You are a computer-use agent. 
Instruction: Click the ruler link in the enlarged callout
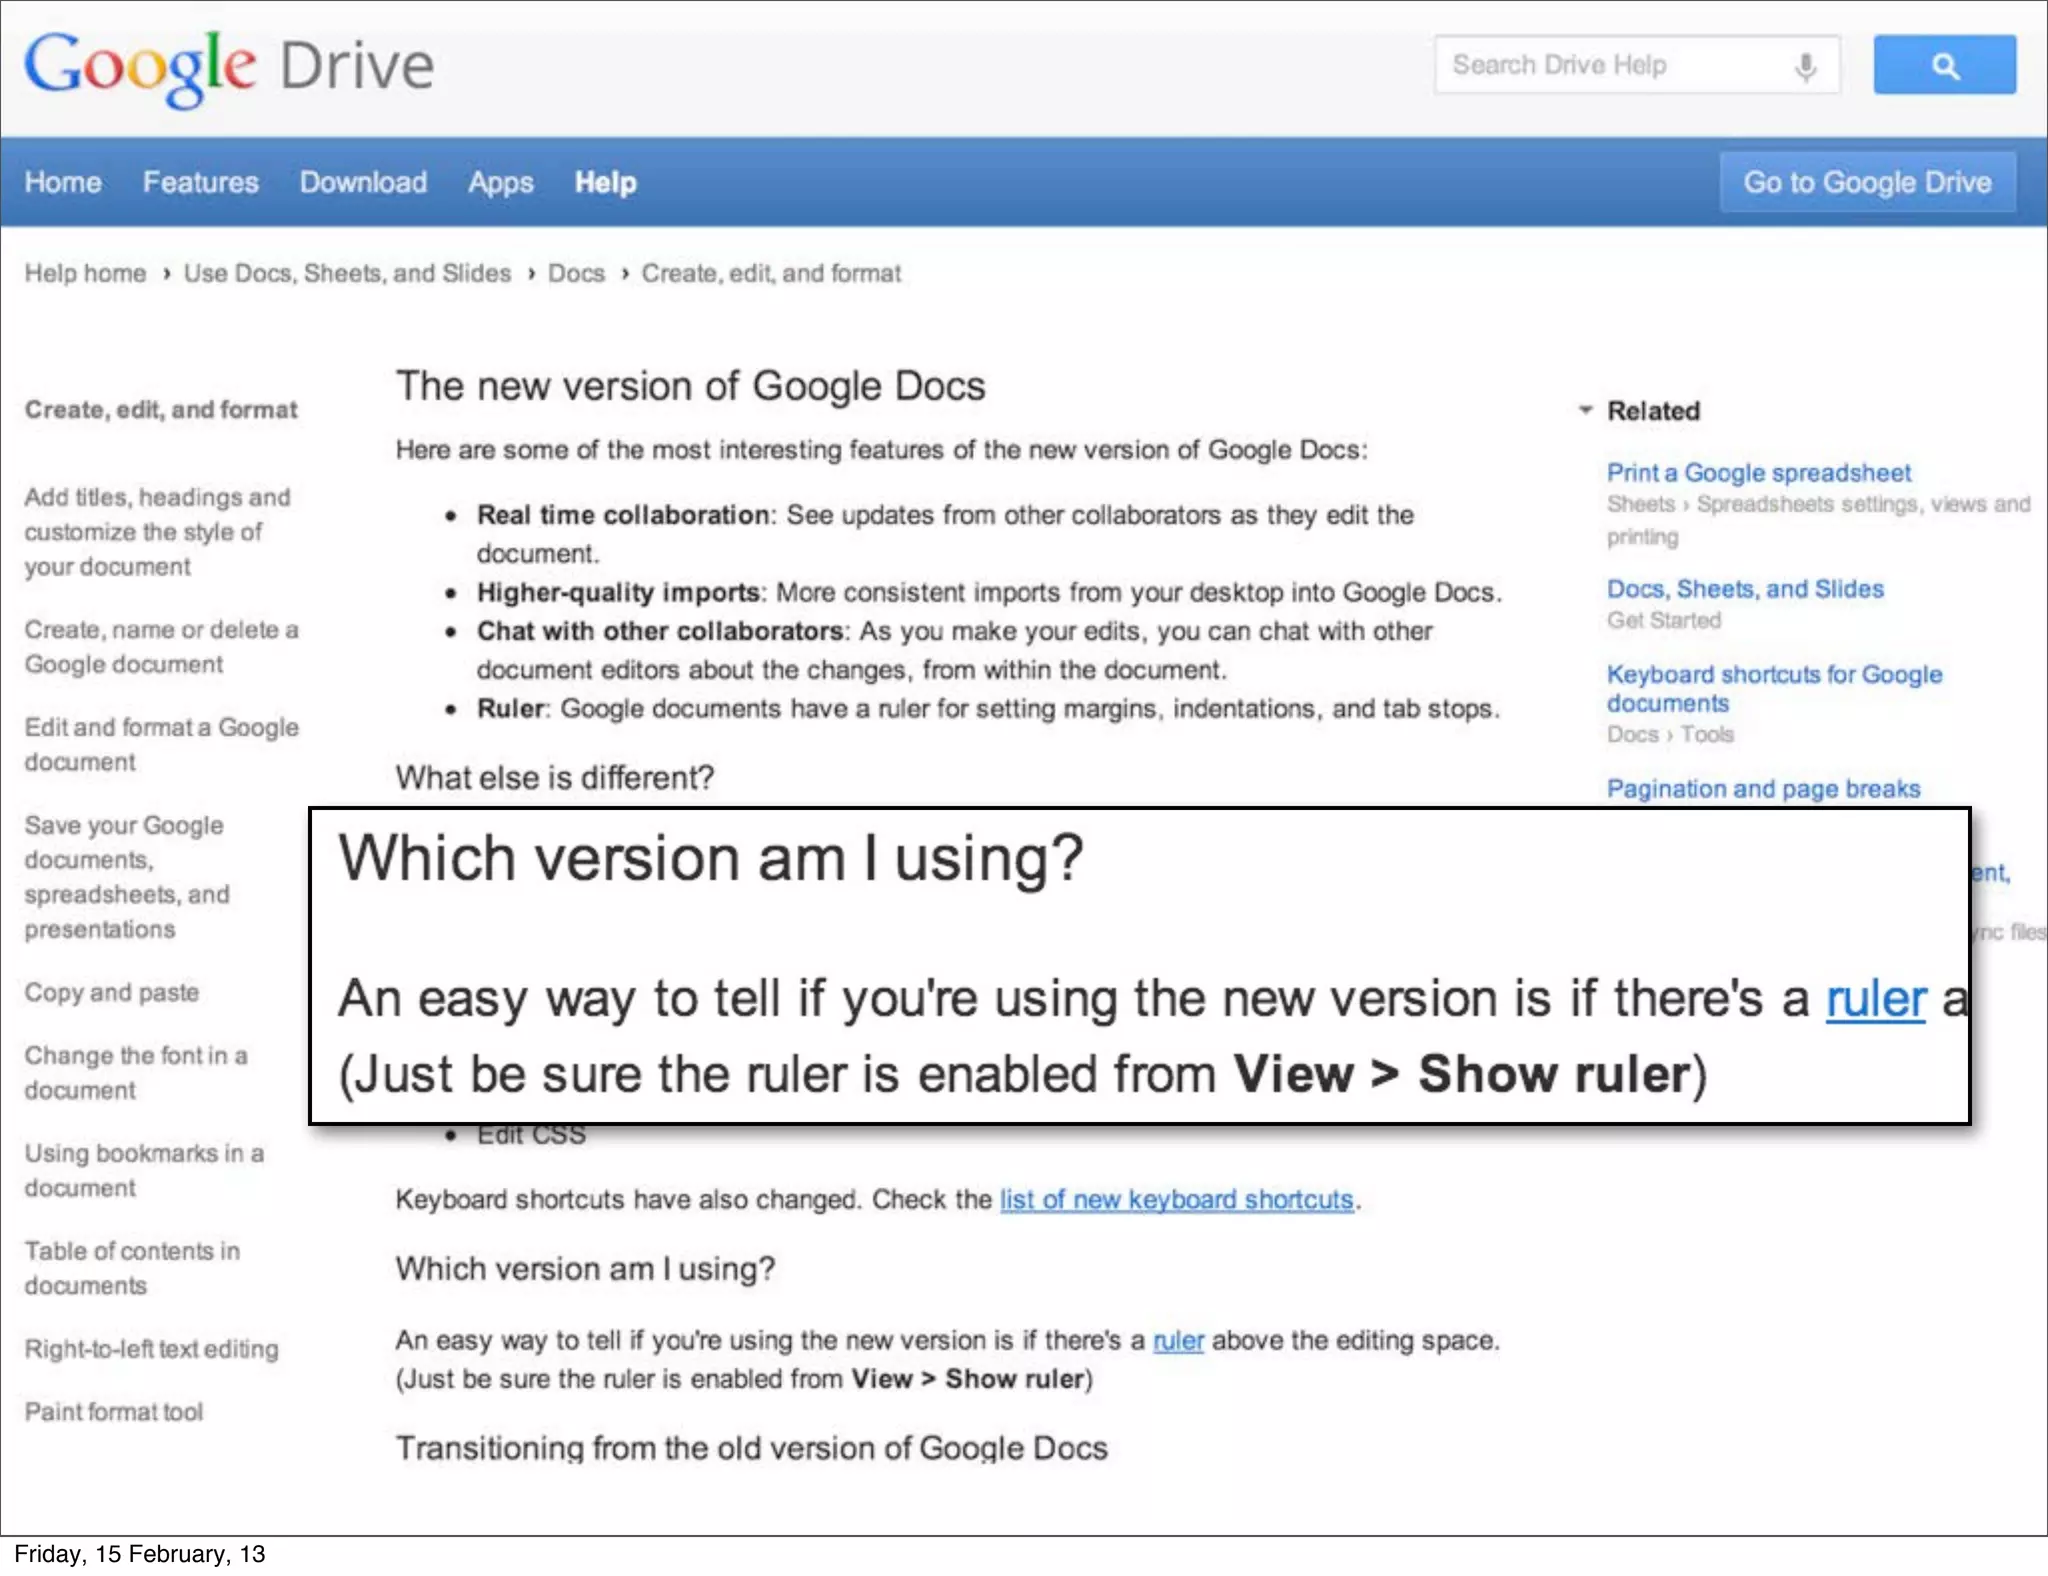pyautogui.click(x=1875, y=999)
